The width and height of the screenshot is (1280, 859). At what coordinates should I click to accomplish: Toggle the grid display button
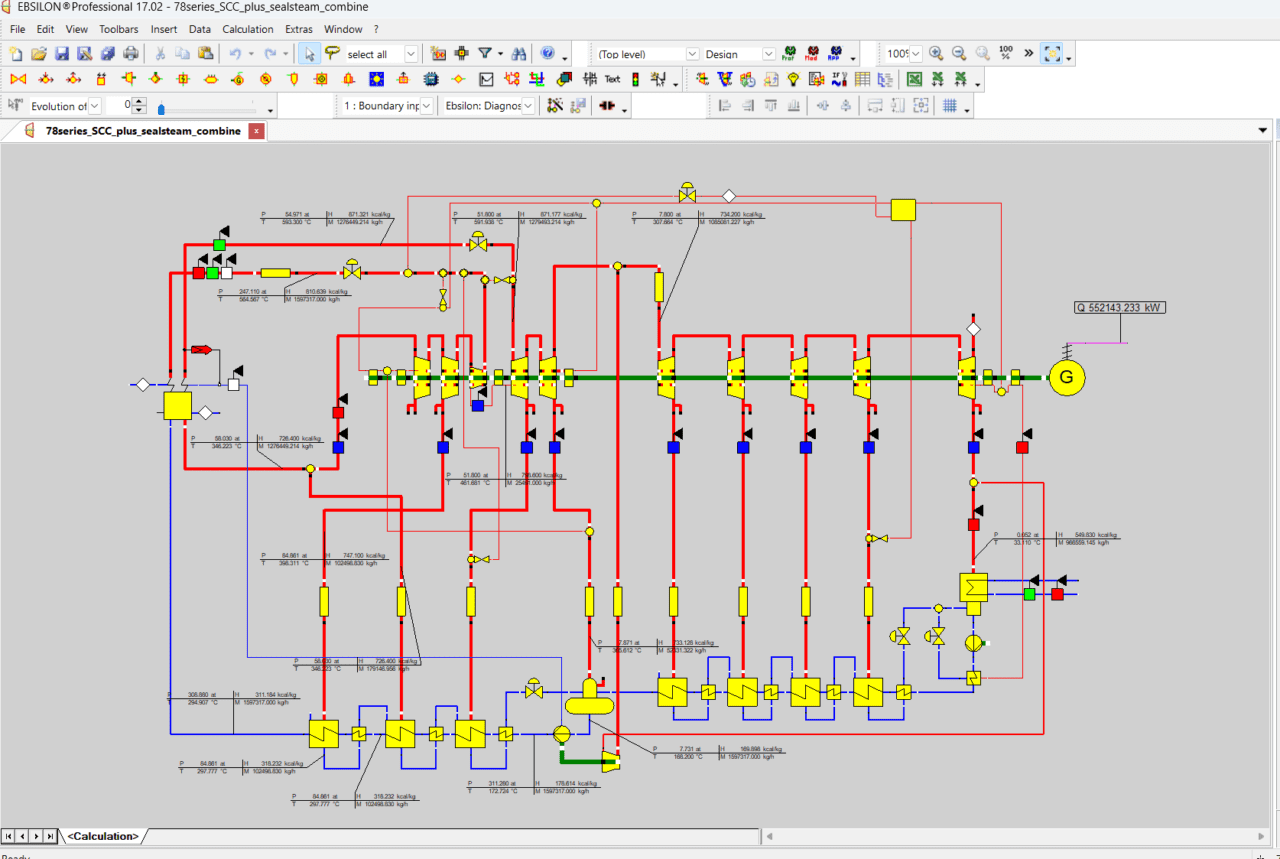tap(949, 106)
